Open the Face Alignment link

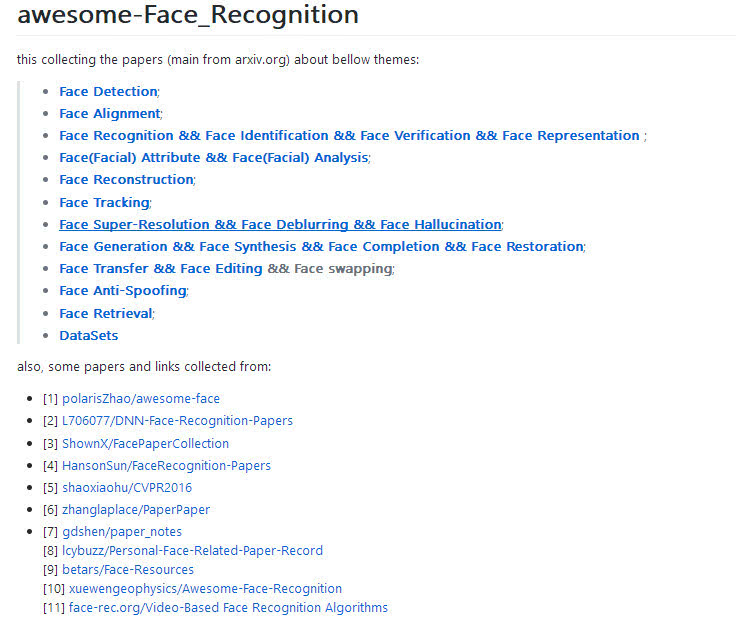109,114
